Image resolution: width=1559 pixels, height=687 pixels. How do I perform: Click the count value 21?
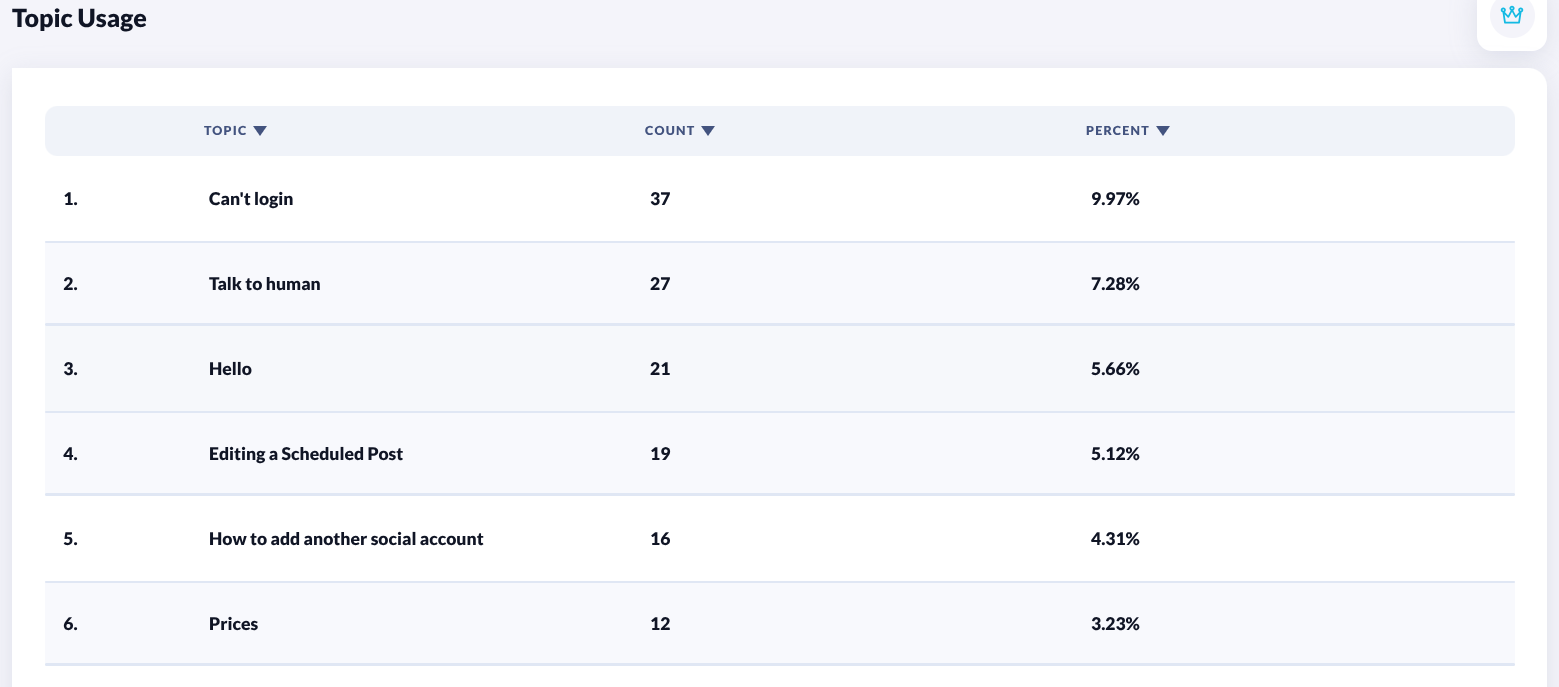click(660, 369)
